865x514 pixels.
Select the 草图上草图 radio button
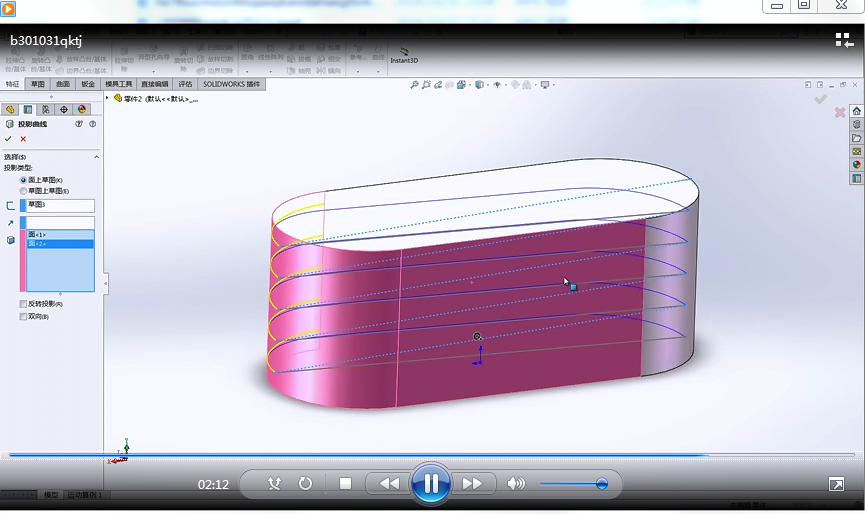(24, 190)
